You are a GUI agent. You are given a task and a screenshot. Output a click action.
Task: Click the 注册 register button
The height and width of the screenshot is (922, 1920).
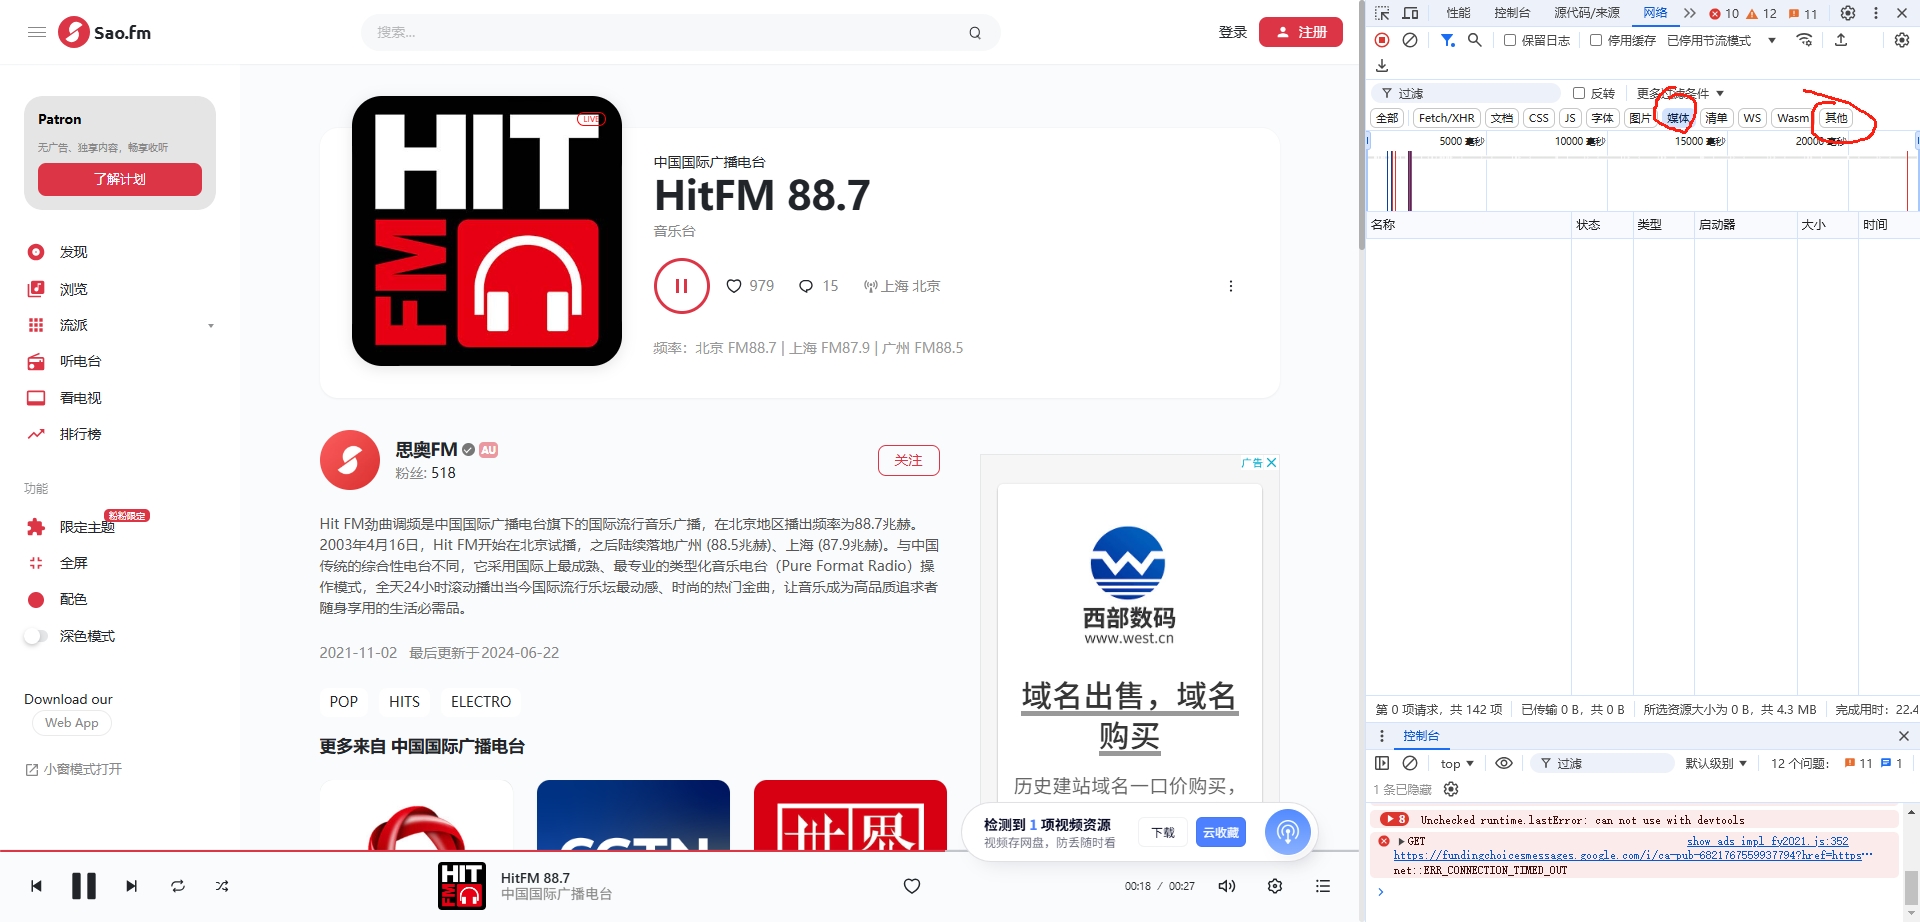click(1301, 32)
